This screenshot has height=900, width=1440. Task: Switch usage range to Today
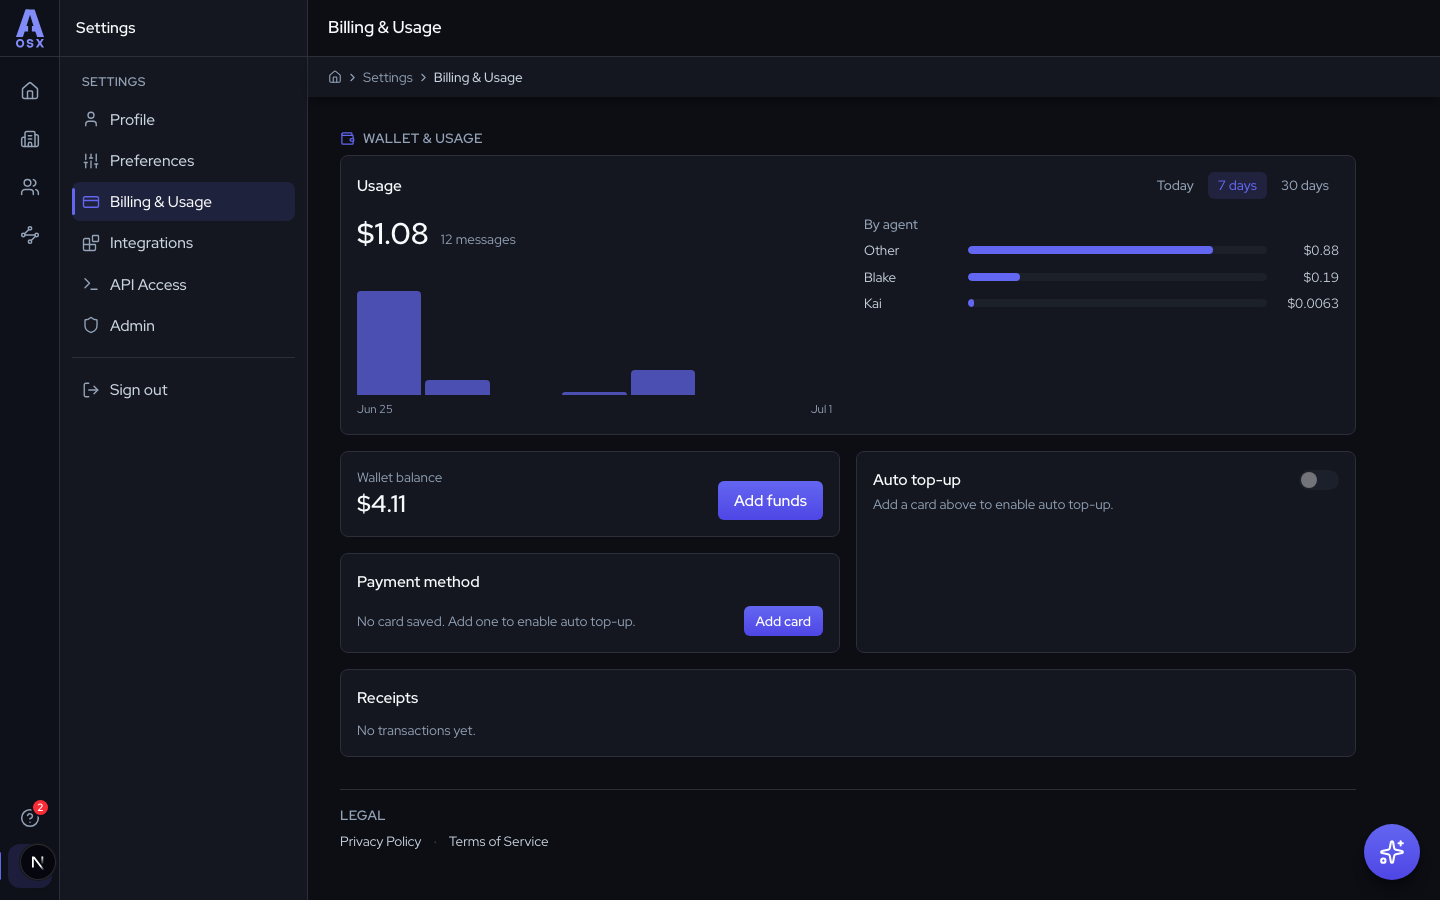1175,185
